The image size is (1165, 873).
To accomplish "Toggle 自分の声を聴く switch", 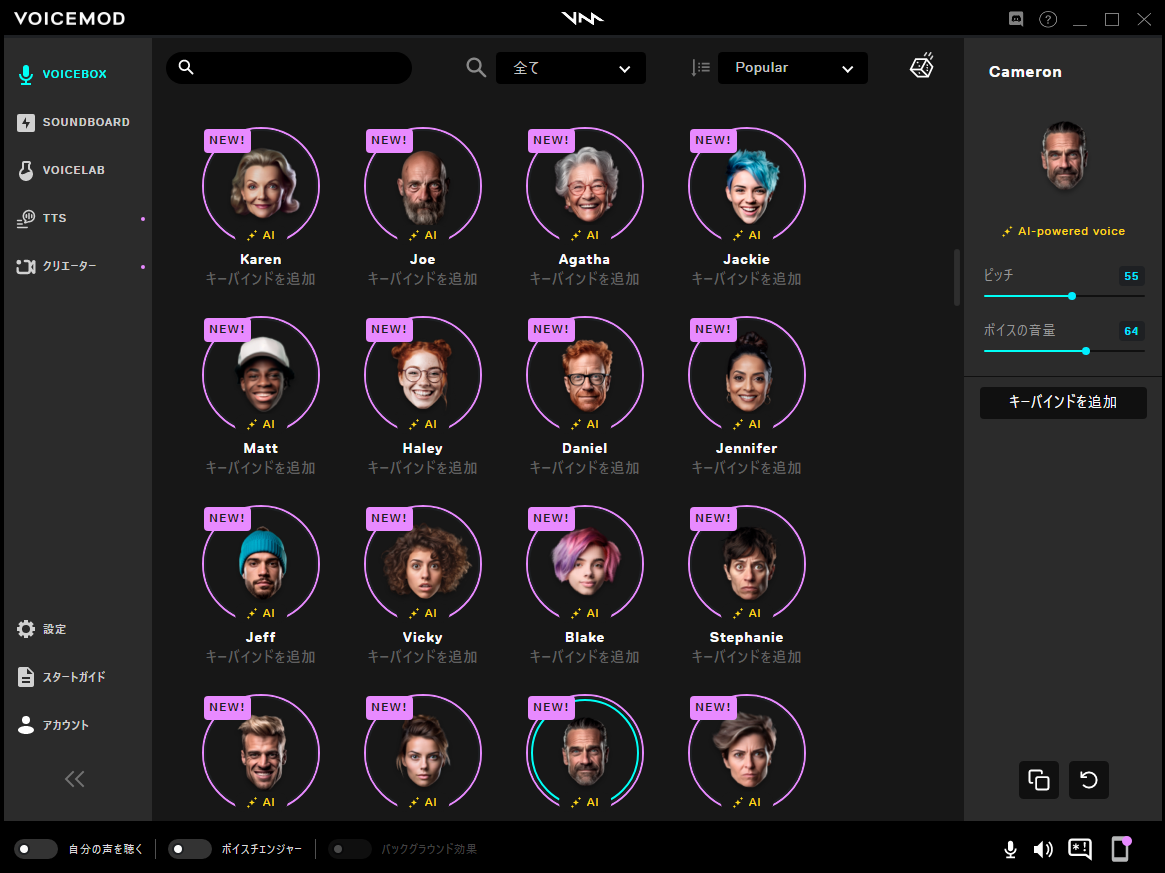I will pyautogui.click(x=36, y=848).
